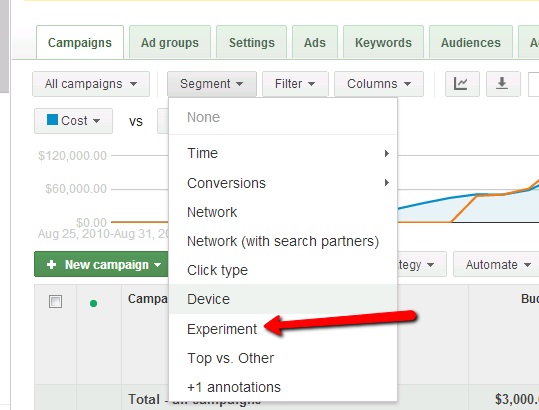Open the Columns dropdown
This screenshot has width=539, height=410.
point(379,84)
